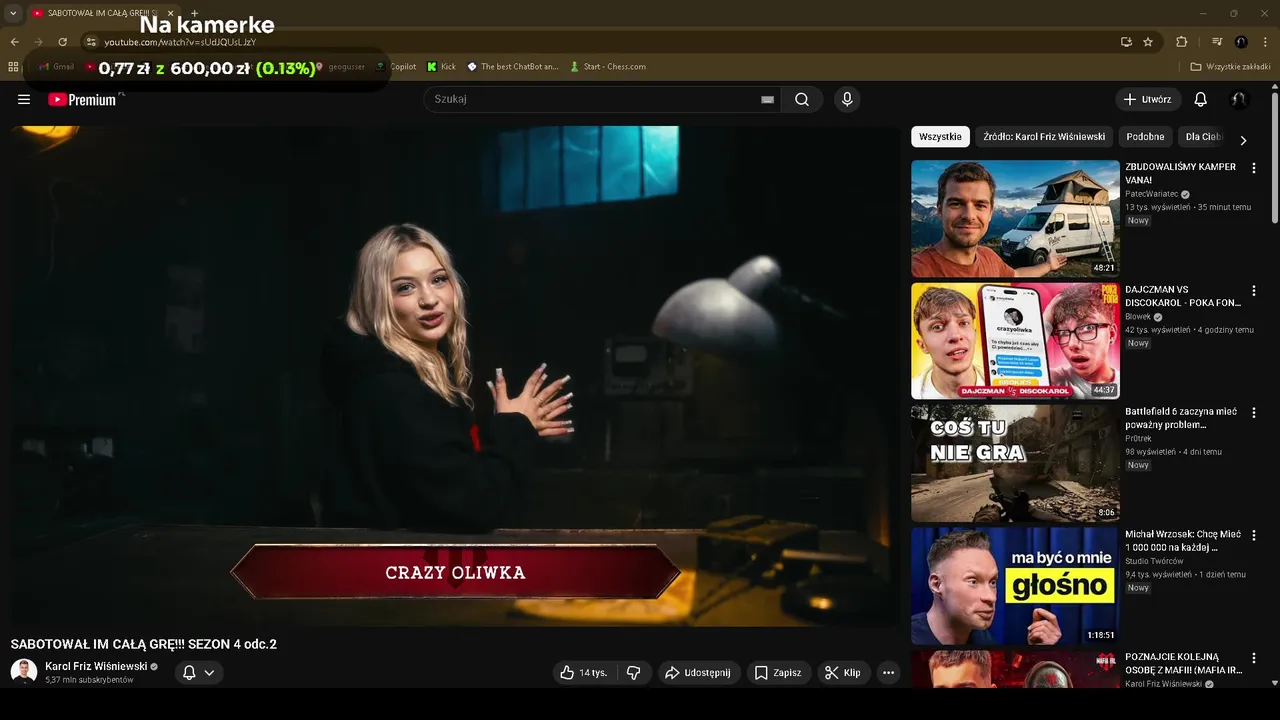Expand notification preferences chevron beside channel bell
Viewport: 1280px width, 720px height.
click(x=209, y=673)
